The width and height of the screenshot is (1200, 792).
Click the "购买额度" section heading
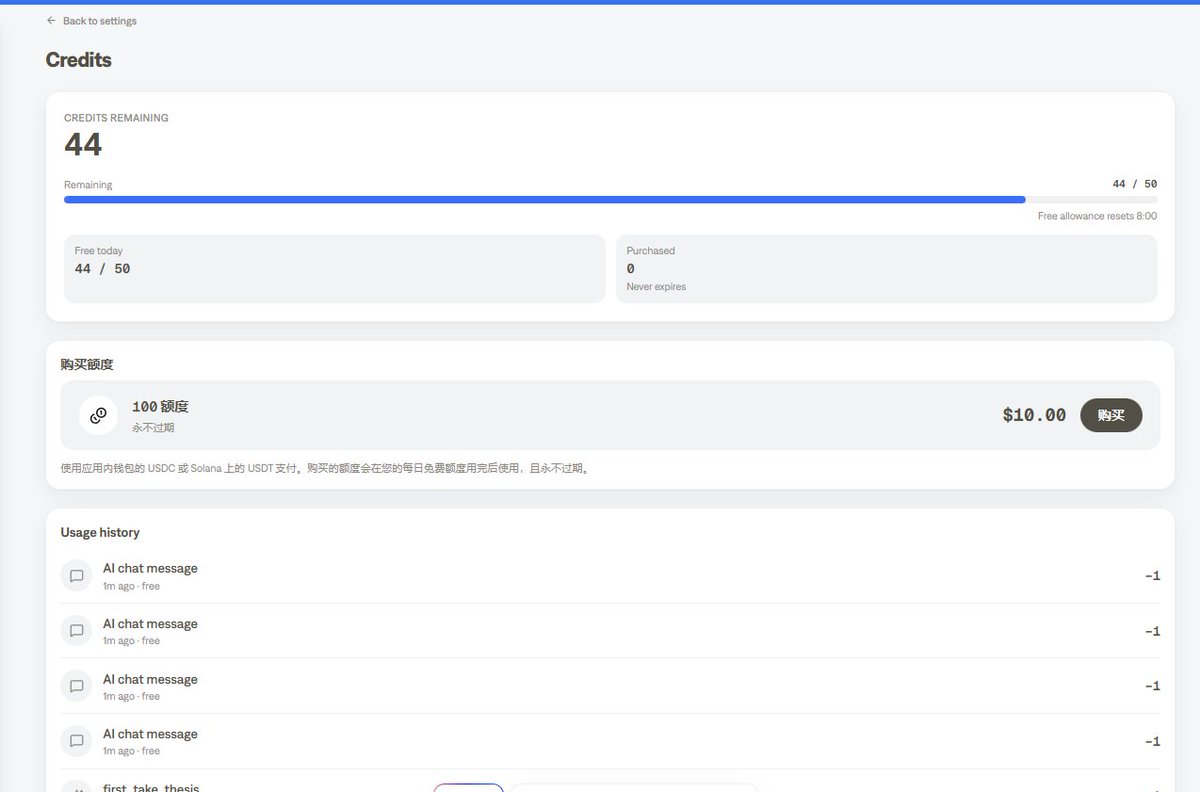(87, 365)
